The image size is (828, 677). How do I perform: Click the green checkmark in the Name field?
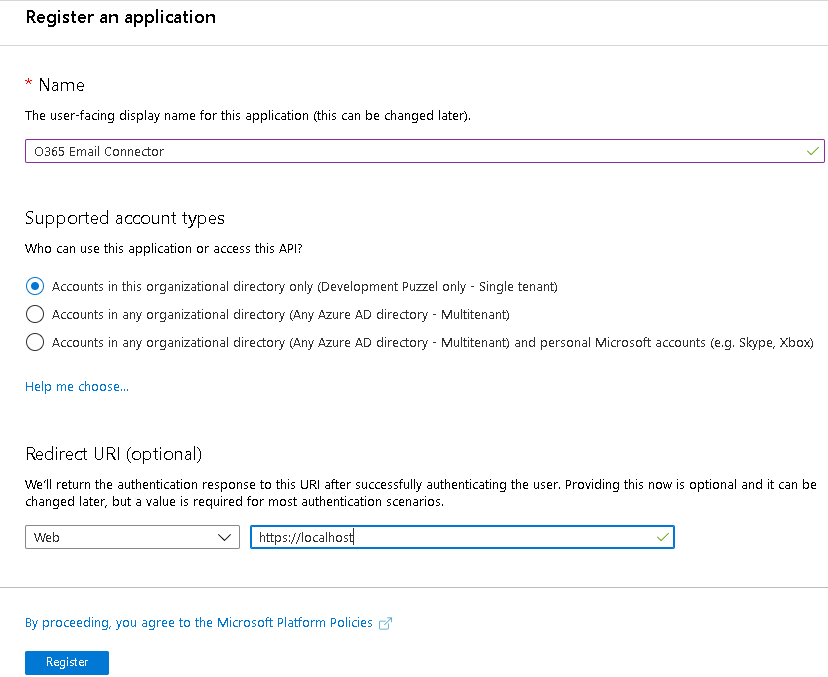click(812, 151)
